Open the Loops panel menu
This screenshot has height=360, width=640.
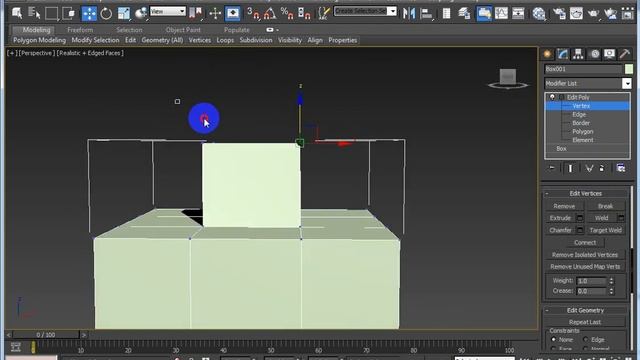[225, 40]
